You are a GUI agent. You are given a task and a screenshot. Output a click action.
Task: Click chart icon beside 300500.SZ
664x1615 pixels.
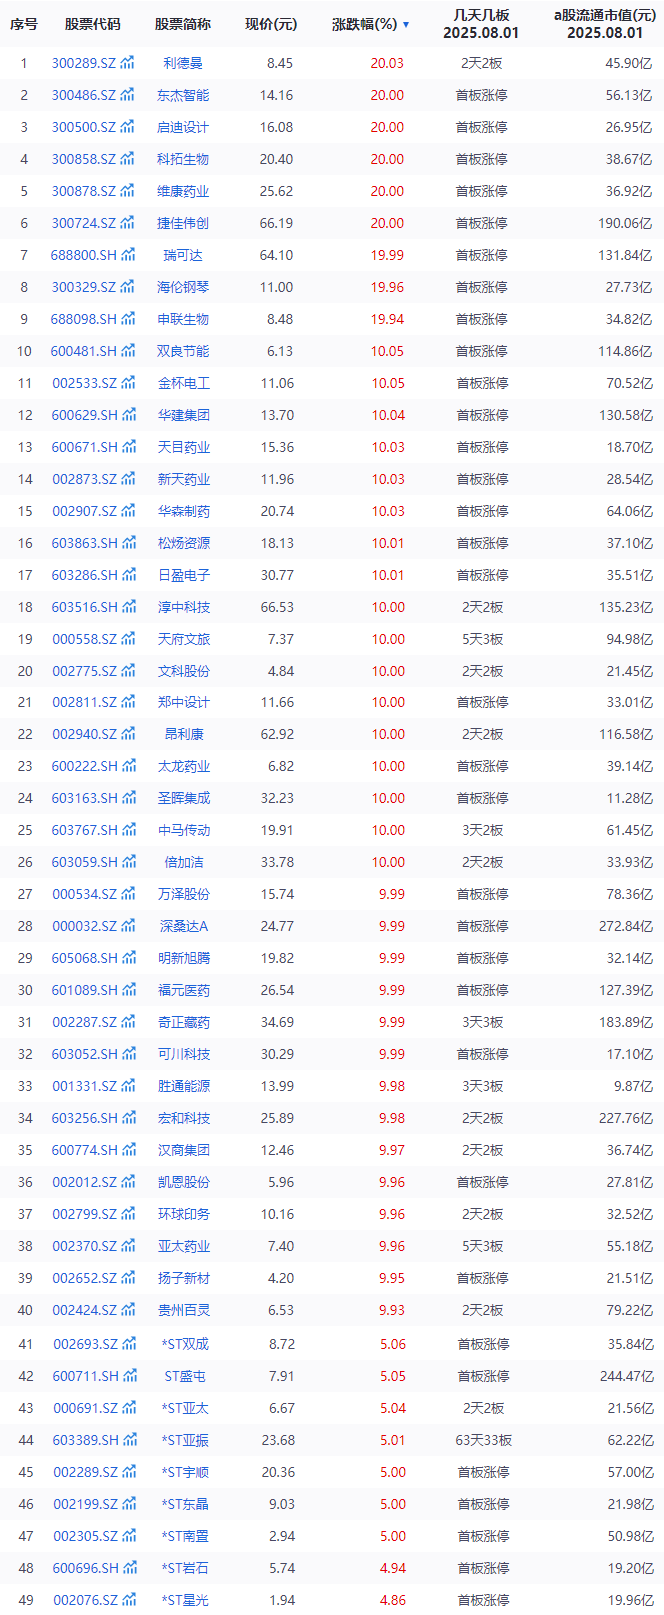pos(127,127)
